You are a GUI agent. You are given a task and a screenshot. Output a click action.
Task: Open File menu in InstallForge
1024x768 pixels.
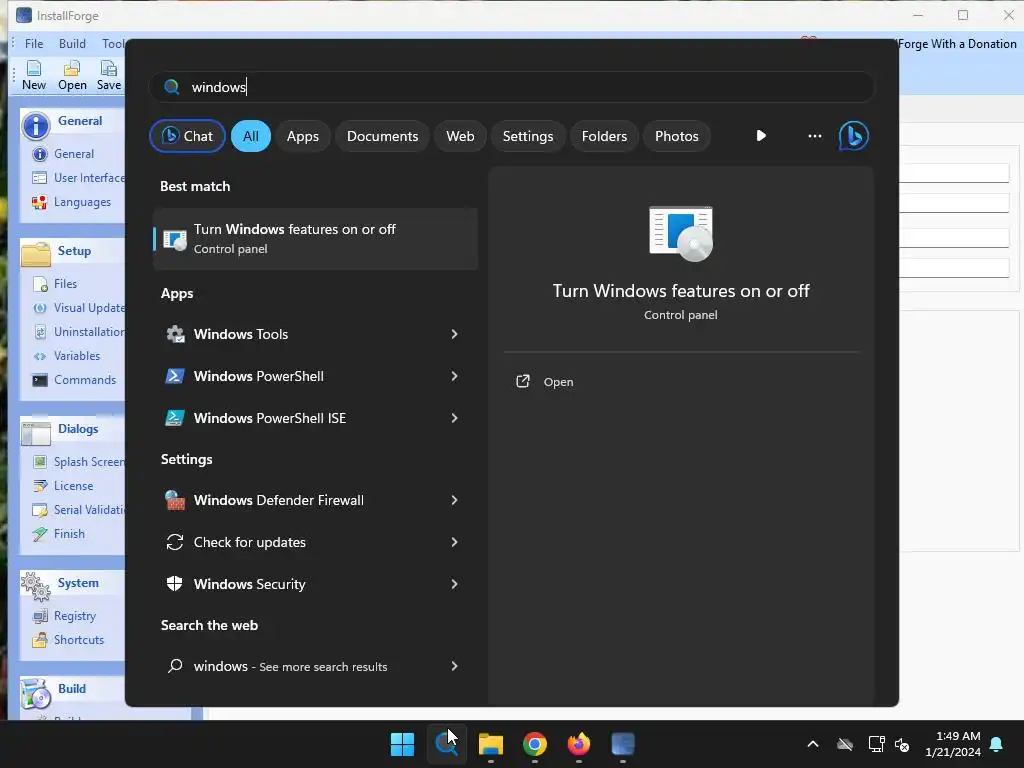(34, 44)
